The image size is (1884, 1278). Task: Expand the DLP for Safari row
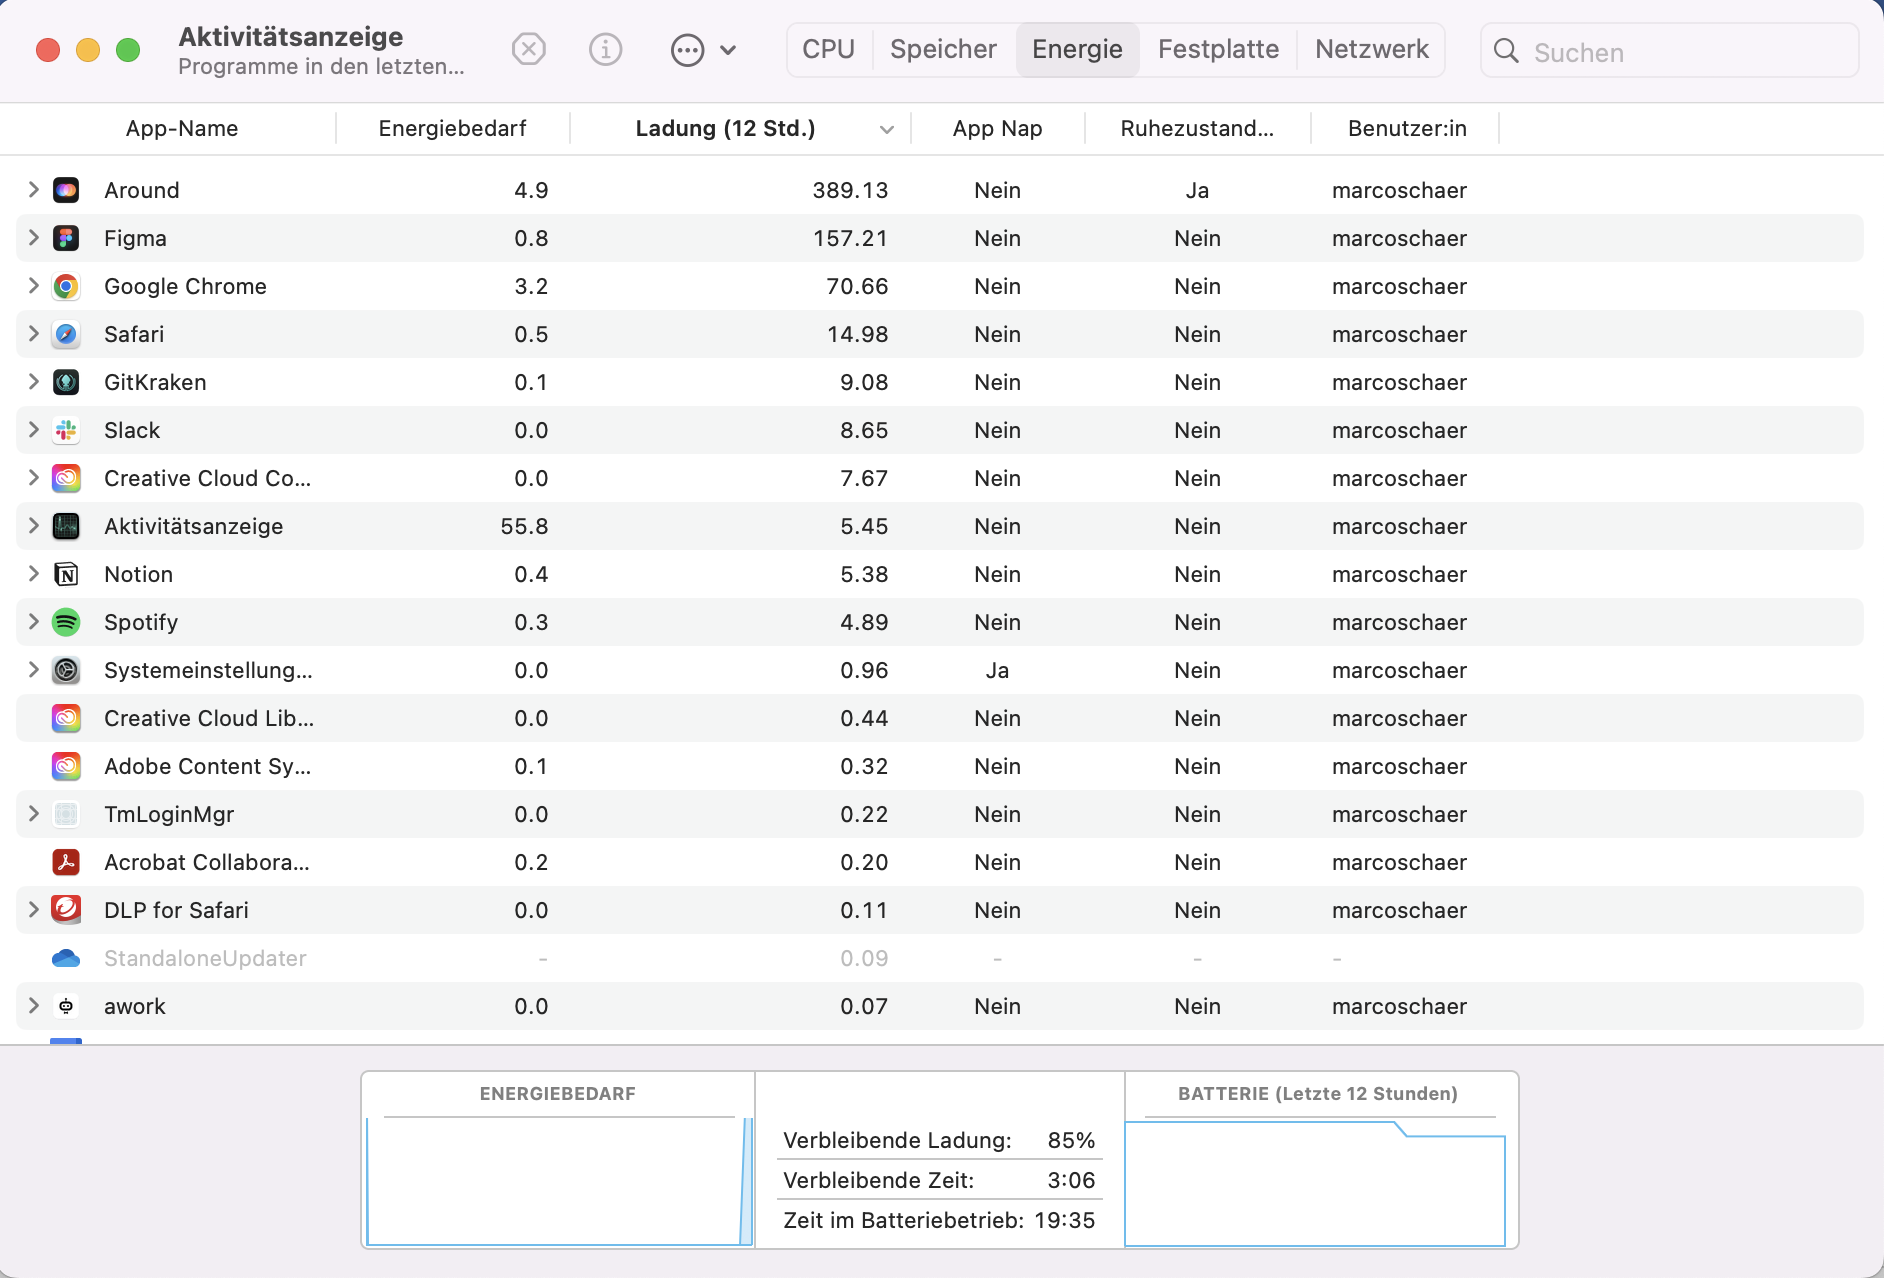point(33,910)
